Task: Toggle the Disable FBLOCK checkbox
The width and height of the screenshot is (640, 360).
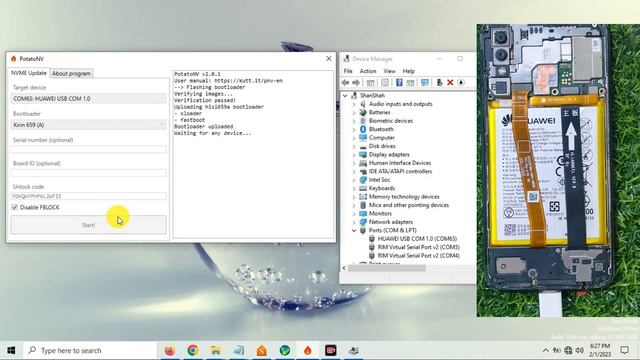Action: point(15,207)
